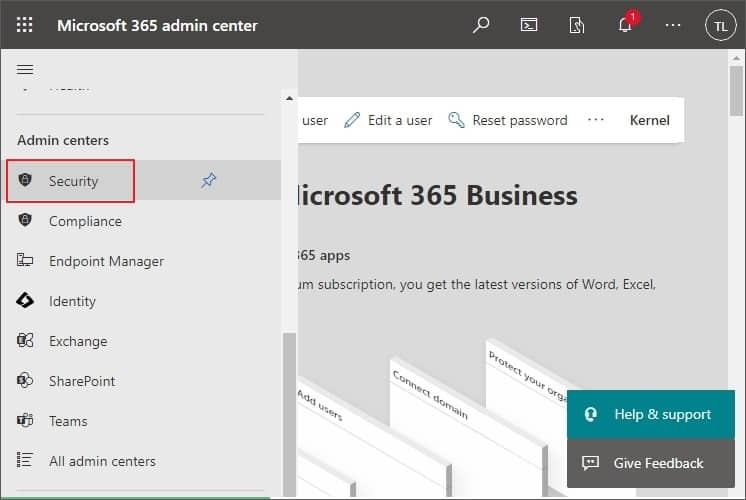This screenshot has width=746, height=500.
Task: Click the Reset password key icon
Action: click(456, 120)
